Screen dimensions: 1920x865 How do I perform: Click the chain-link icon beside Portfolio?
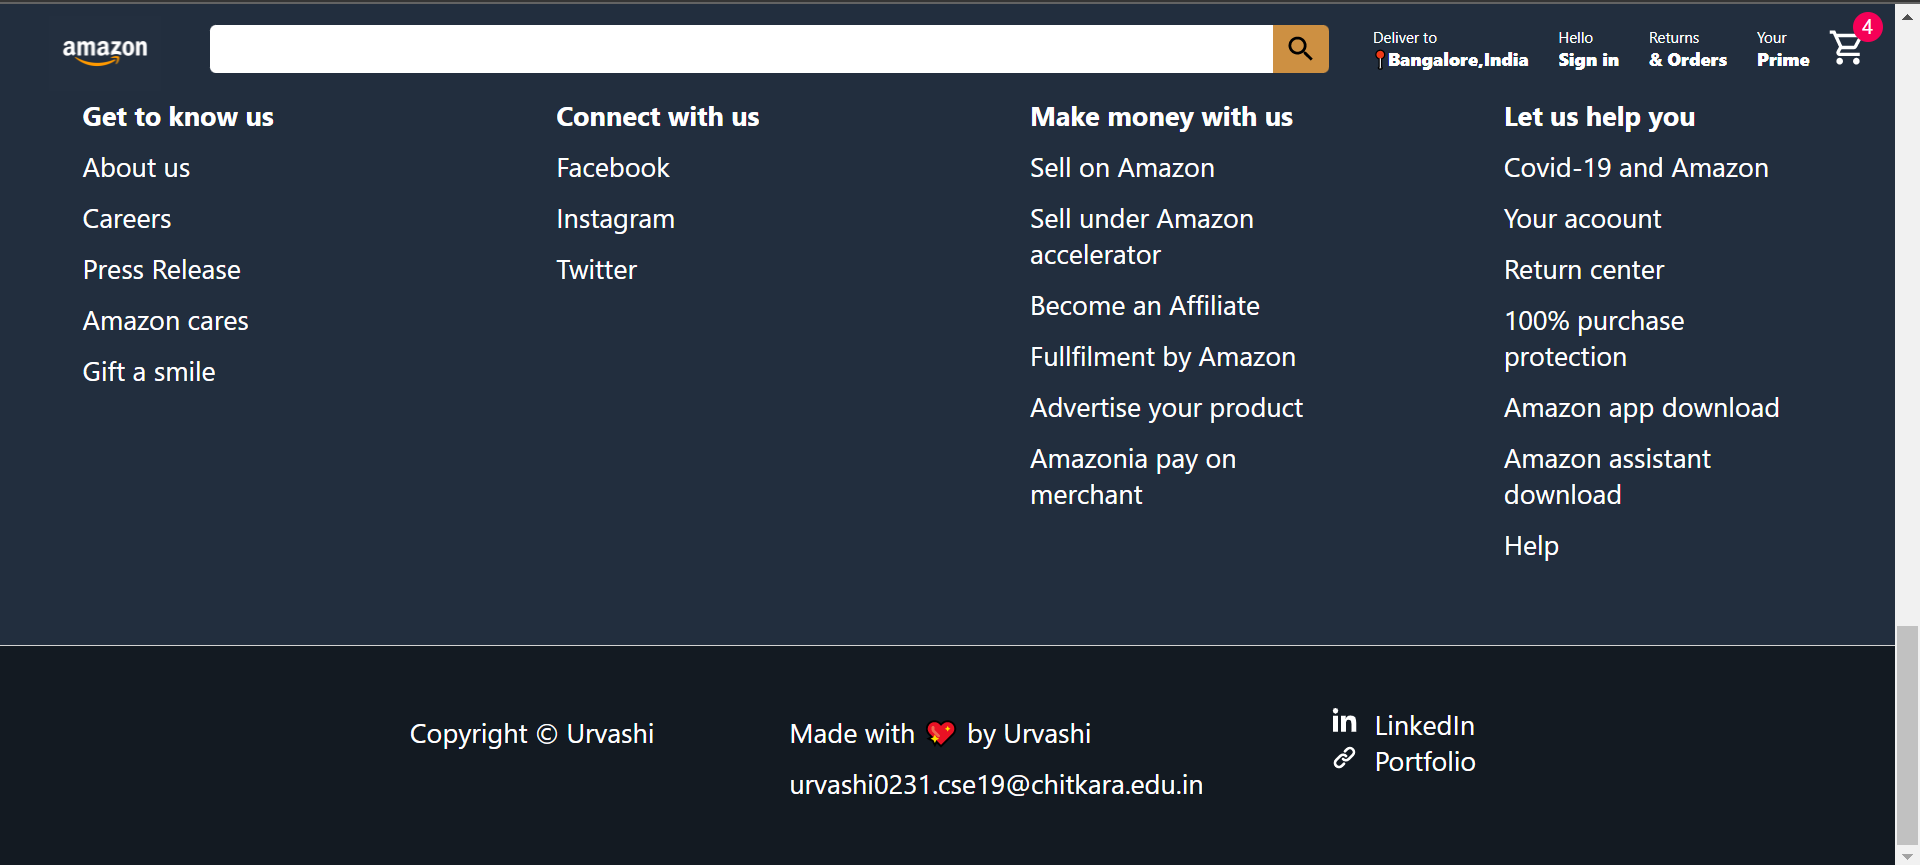[1344, 759]
